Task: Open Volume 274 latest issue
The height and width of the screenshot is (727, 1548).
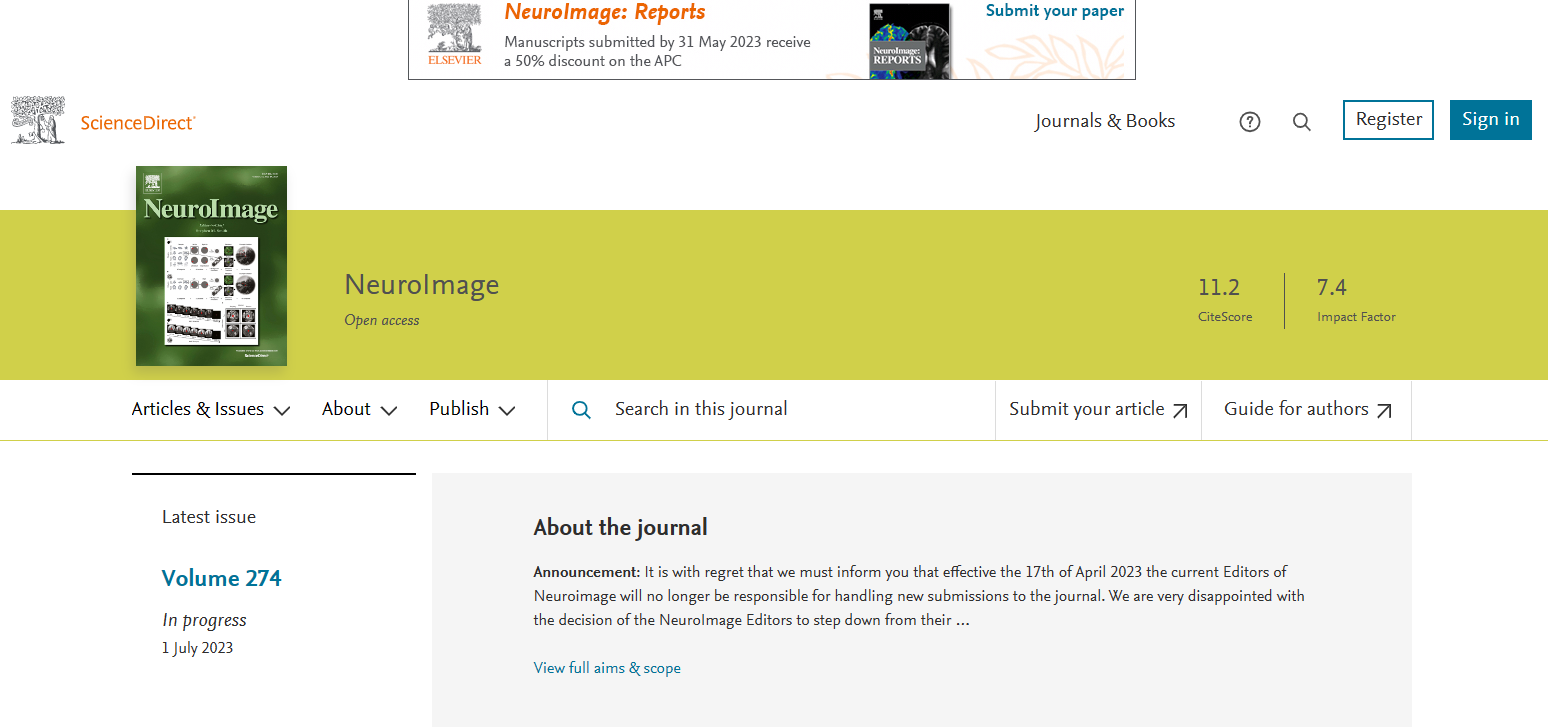Action: [x=222, y=578]
